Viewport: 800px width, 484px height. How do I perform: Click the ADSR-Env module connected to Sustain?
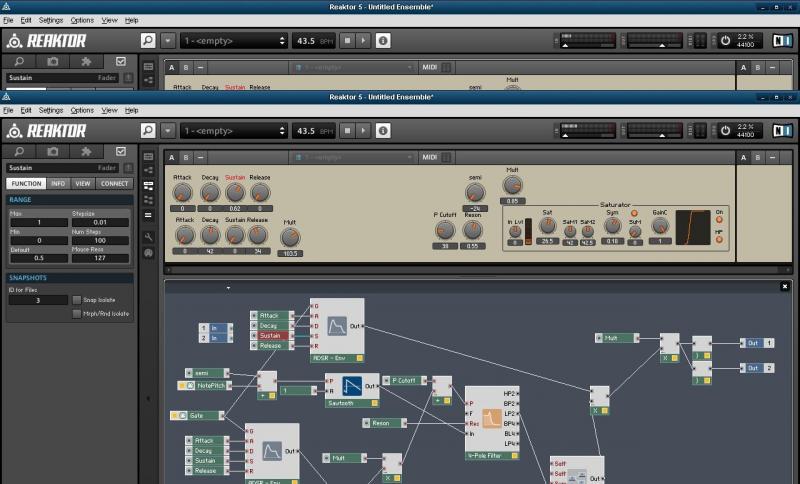click(337, 330)
